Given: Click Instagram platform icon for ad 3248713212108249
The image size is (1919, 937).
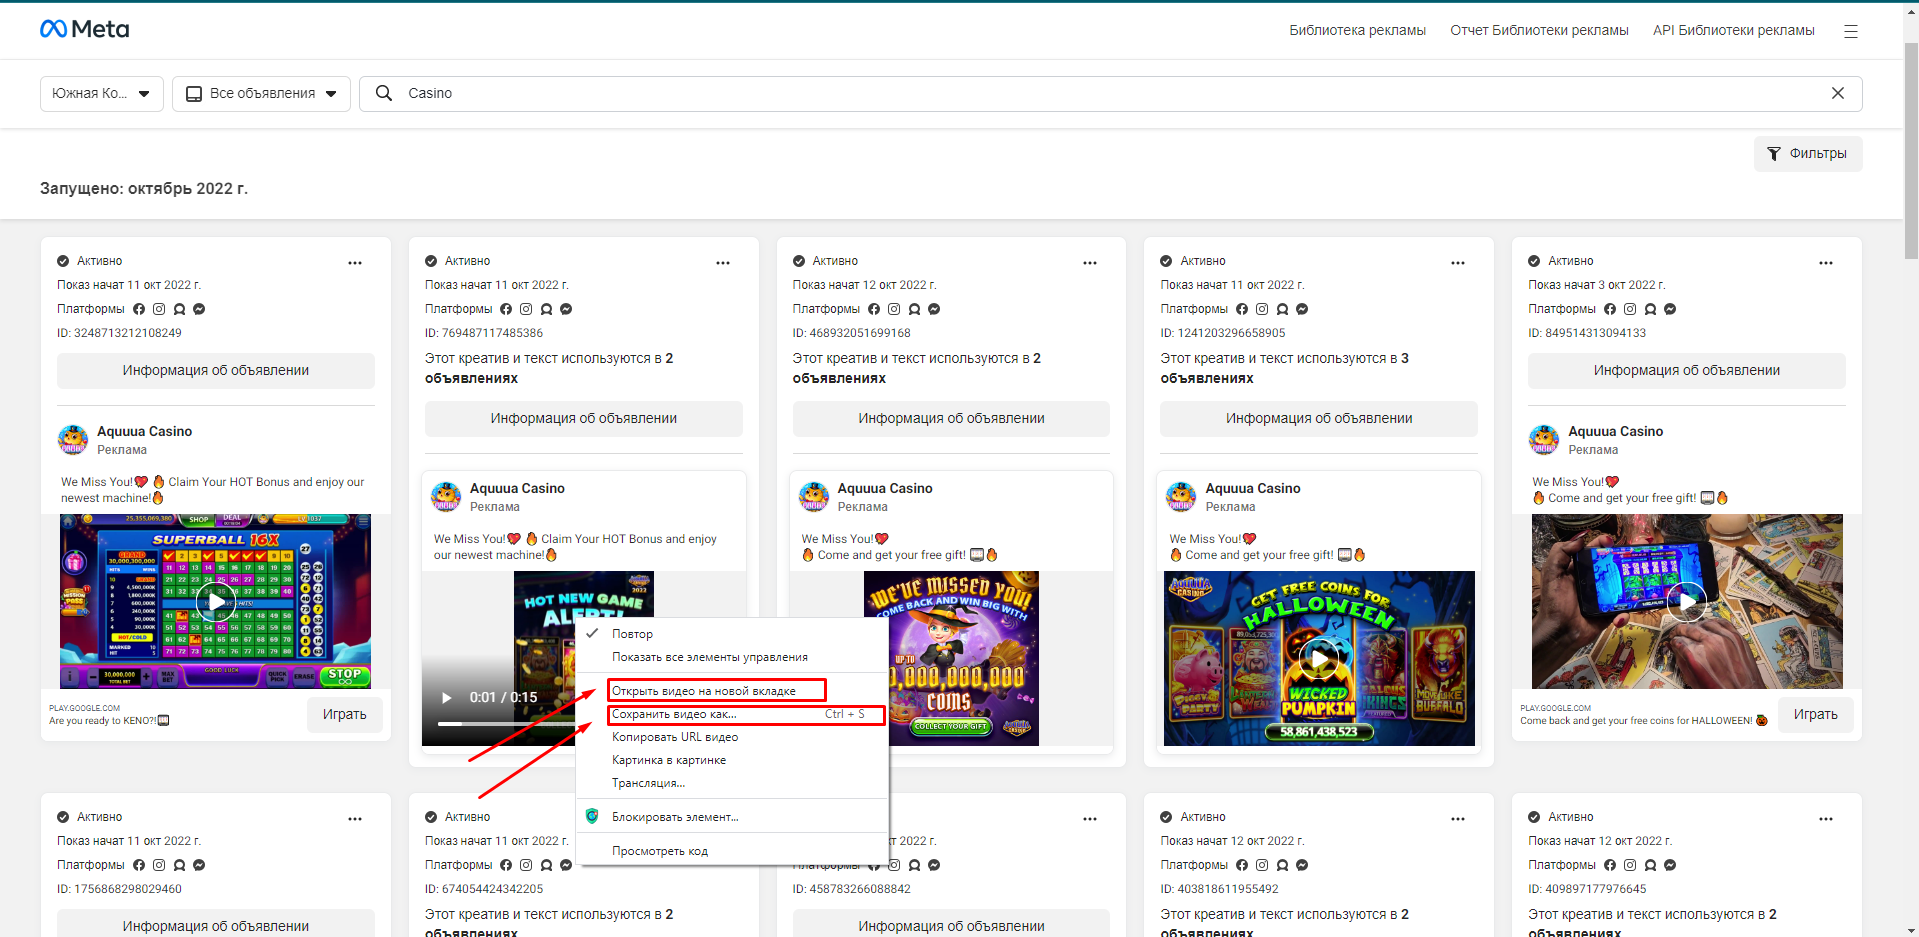Looking at the screenshot, I should (159, 309).
